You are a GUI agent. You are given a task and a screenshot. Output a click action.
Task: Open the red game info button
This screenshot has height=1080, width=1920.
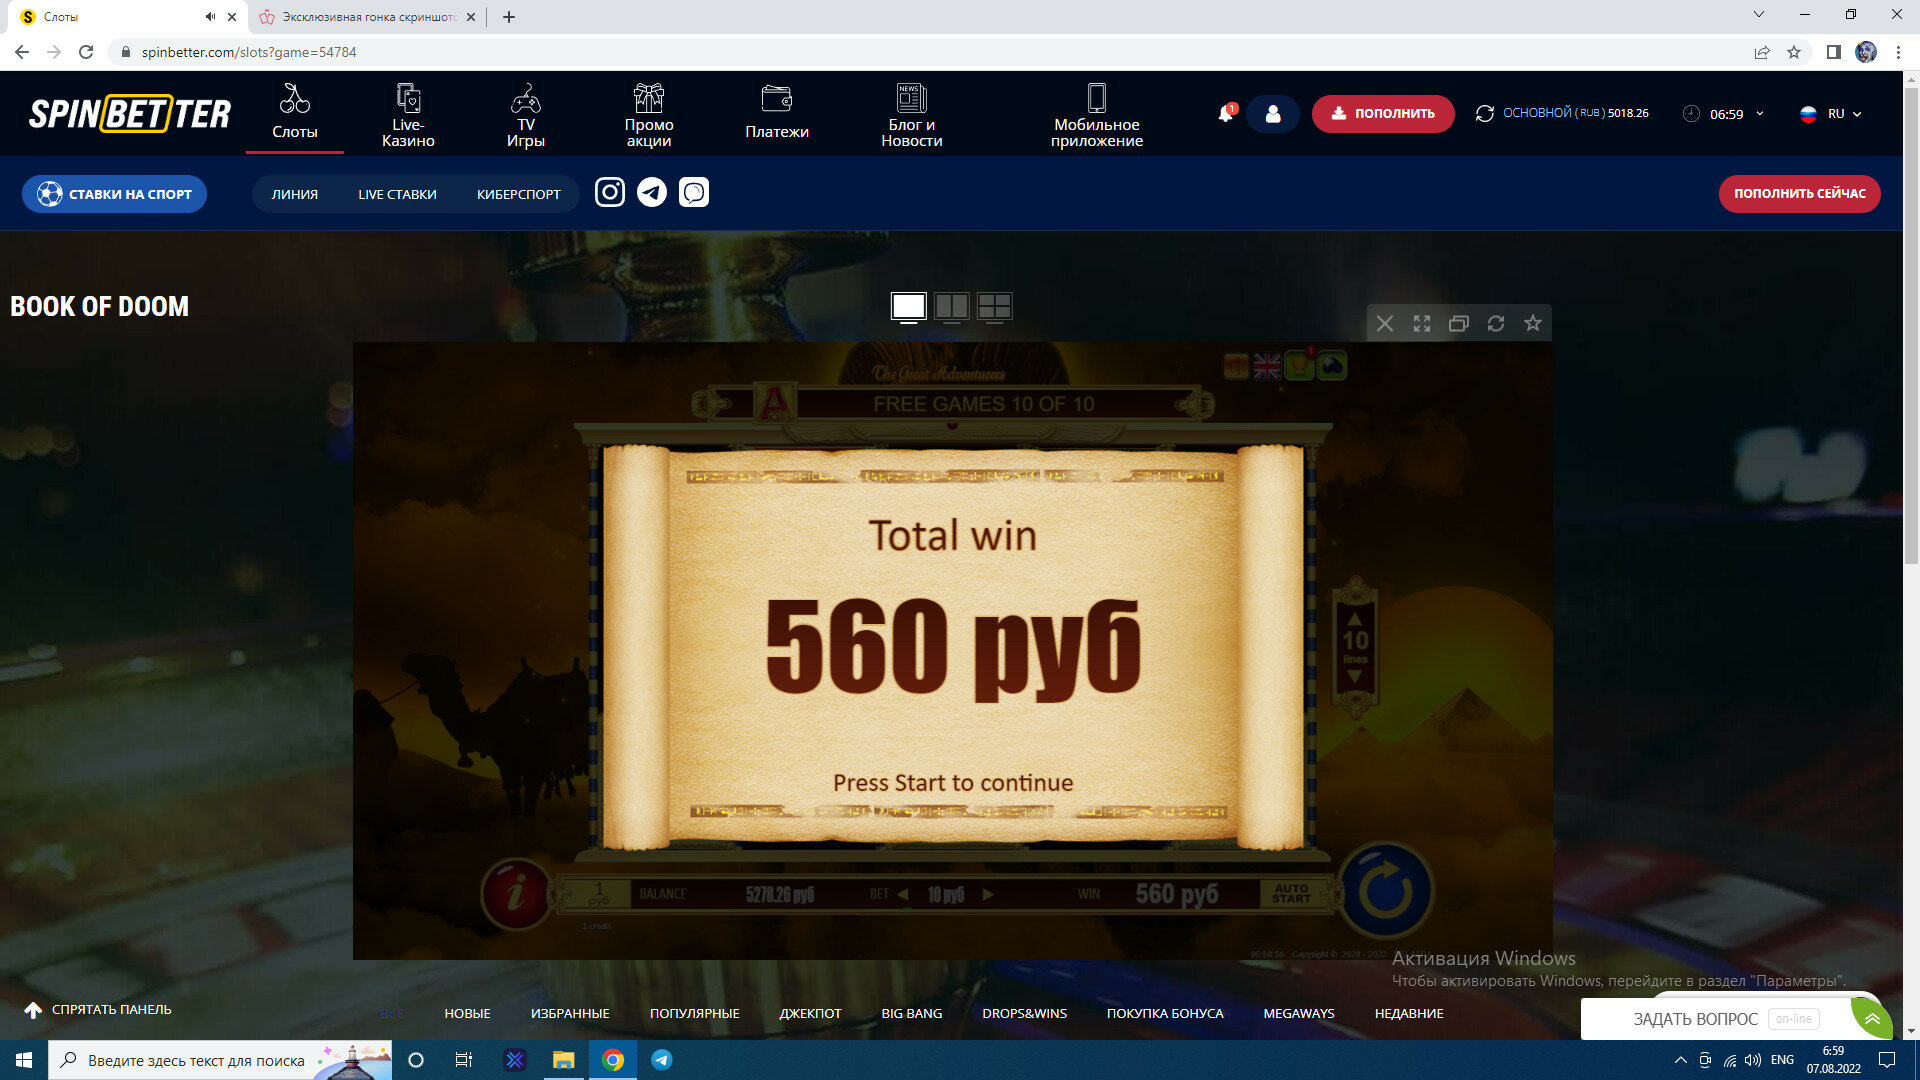coord(515,893)
